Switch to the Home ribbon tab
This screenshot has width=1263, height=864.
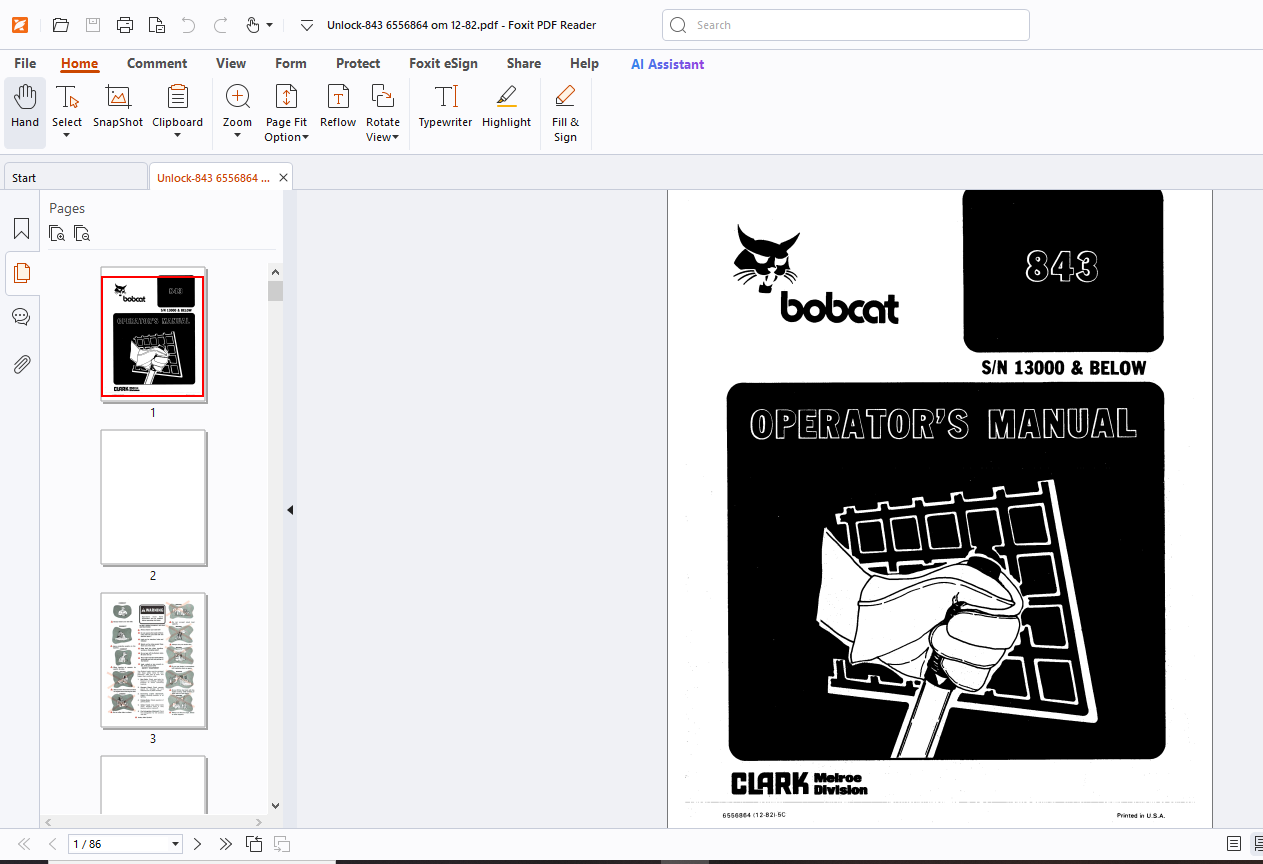pyautogui.click(x=79, y=63)
